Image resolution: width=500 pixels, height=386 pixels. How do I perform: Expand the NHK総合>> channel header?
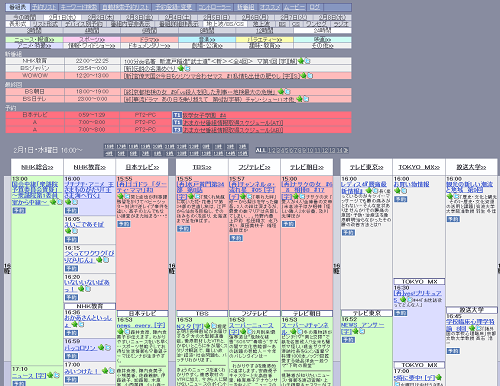[x=37, y=167]
